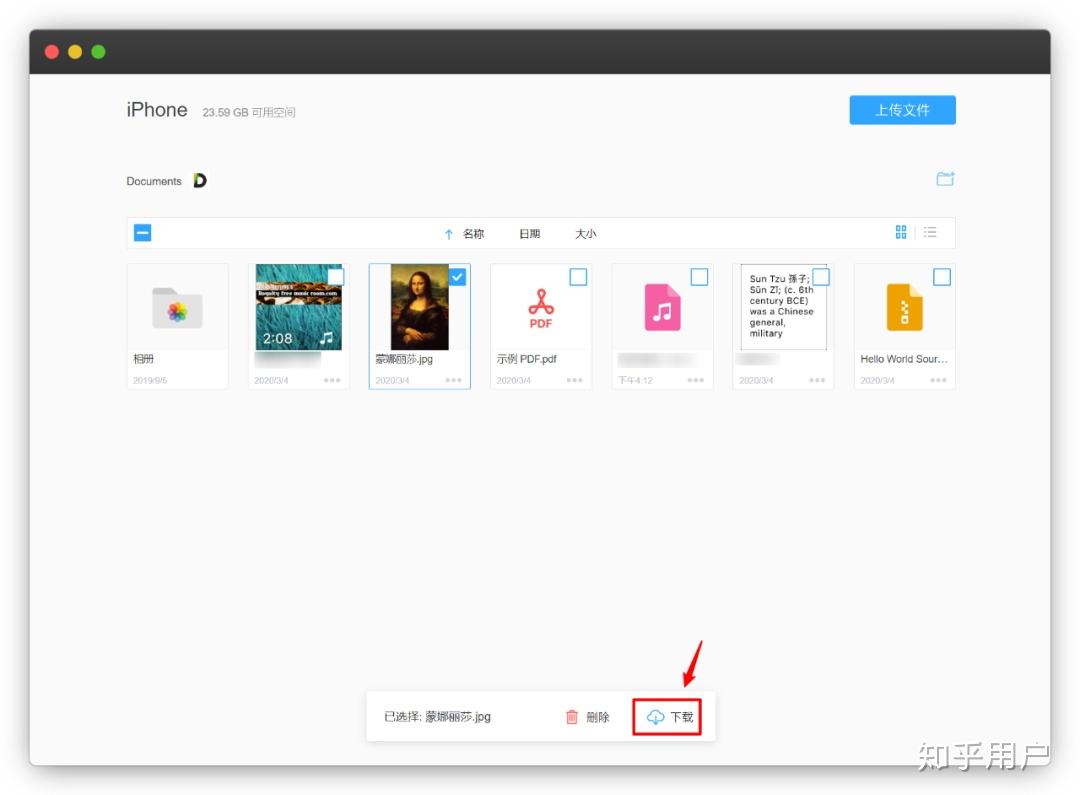Screen dimensions: 1080x795
Task: Close the window with the red button
Action: tap(52, 52)
